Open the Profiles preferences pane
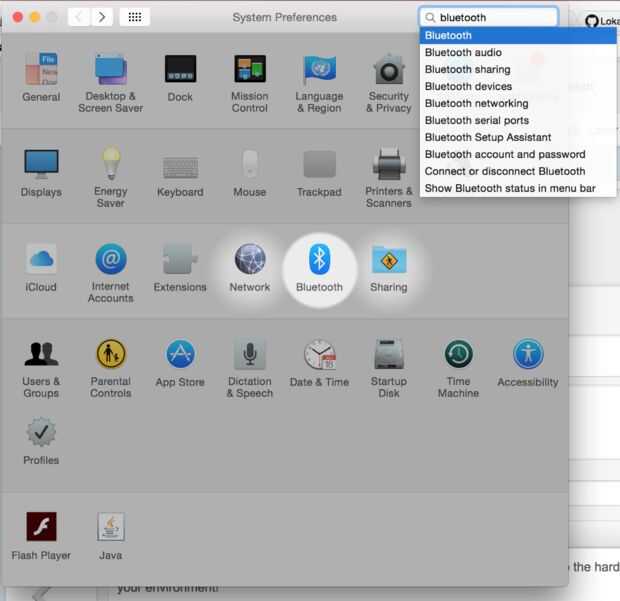 pyautogui.click(x=41, y=440)
